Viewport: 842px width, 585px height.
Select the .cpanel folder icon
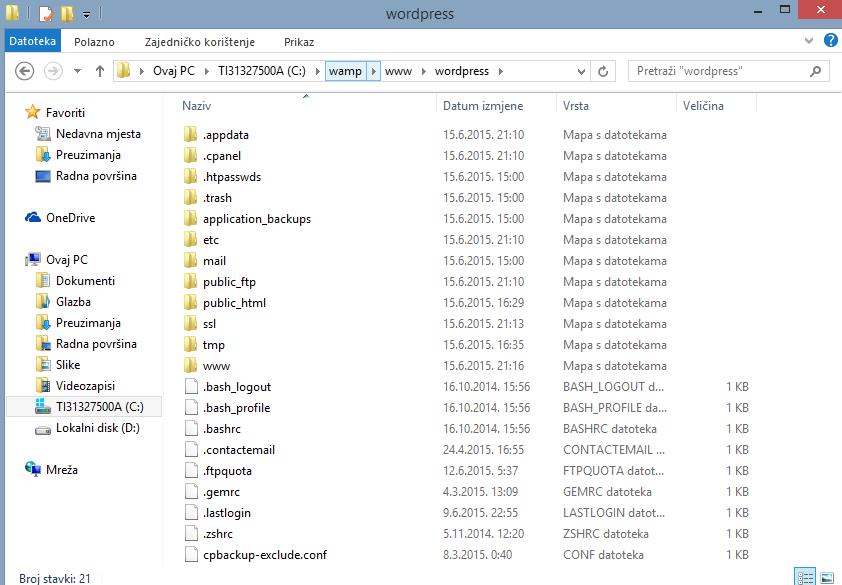click(x=191, y=155)
